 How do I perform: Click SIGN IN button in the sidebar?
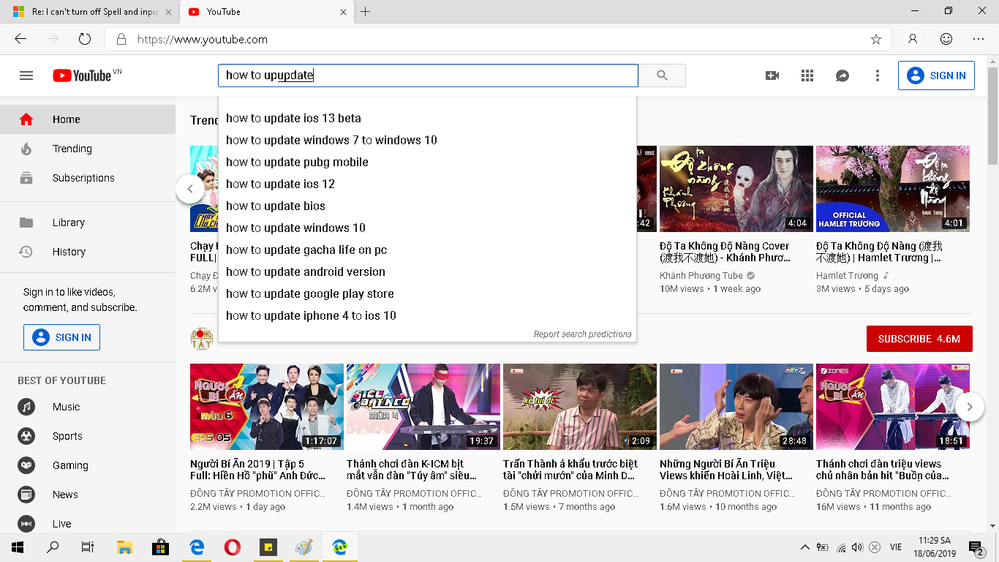[x=62, y=337]
